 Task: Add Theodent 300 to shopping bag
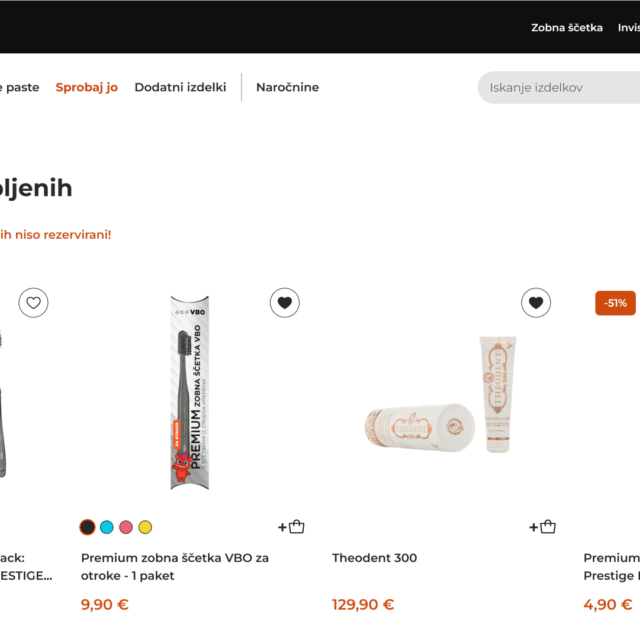[542, 527]
